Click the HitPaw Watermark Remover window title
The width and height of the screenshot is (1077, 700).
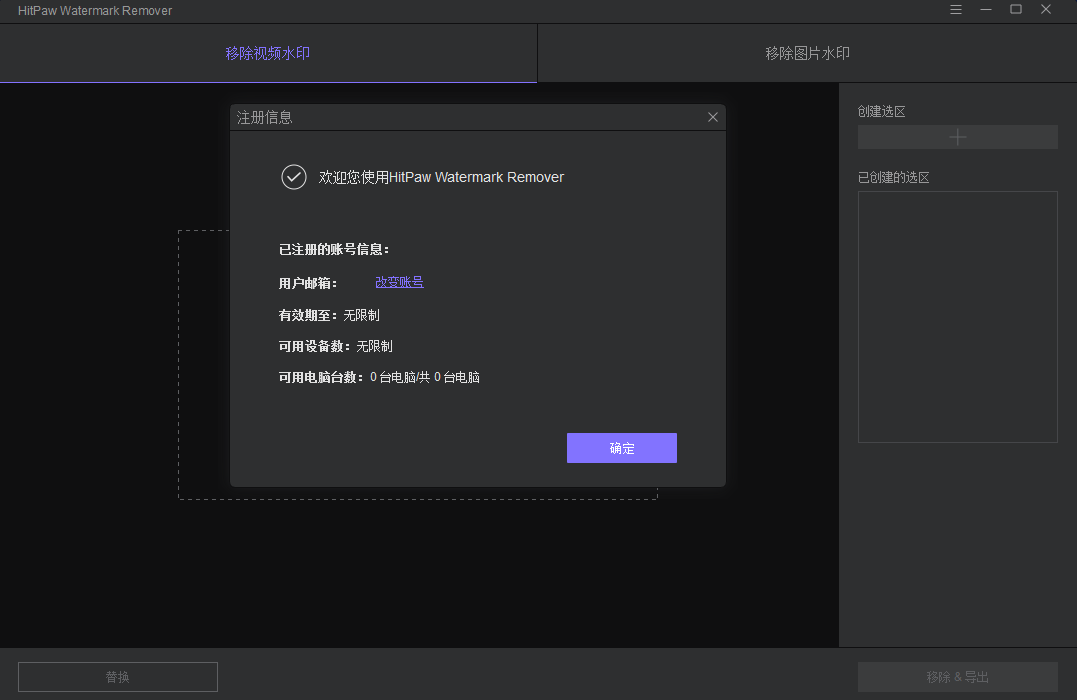point(95,10)
